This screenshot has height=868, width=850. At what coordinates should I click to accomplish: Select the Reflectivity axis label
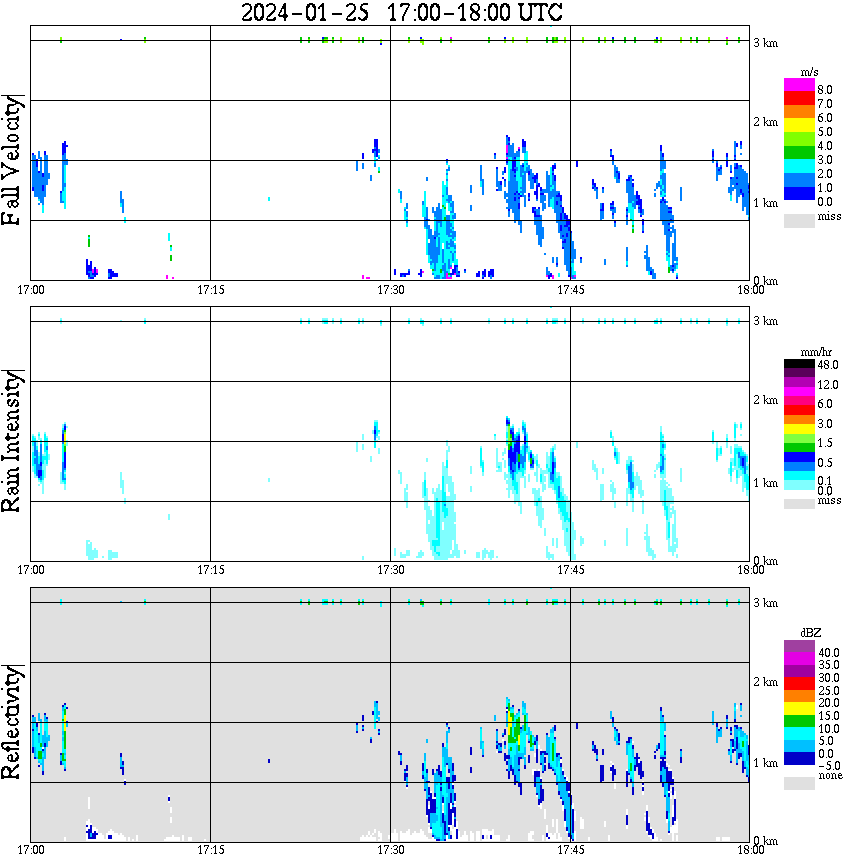click(11, 722)
